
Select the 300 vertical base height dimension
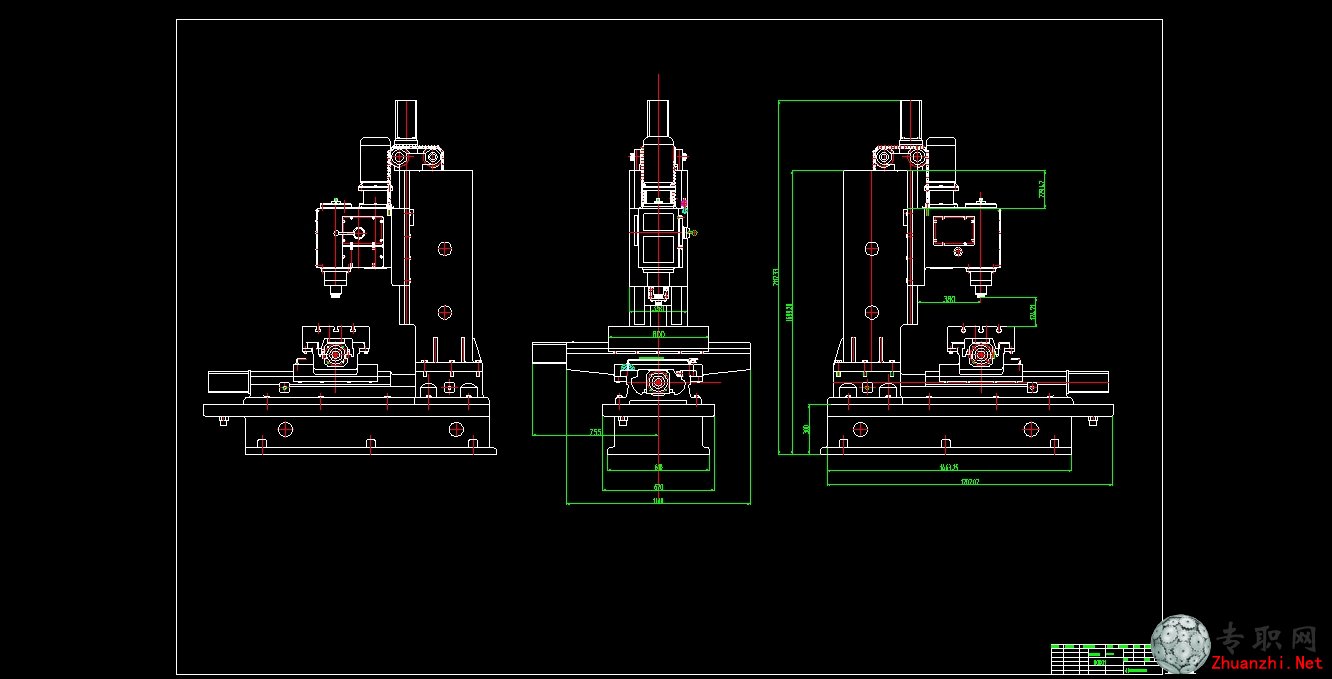coord(806,428)
